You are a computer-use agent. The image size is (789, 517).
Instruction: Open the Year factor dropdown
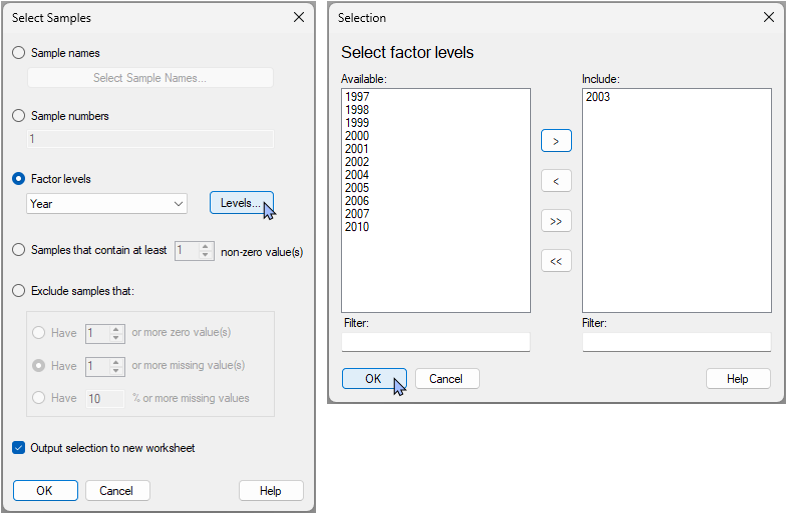(107, 204)
